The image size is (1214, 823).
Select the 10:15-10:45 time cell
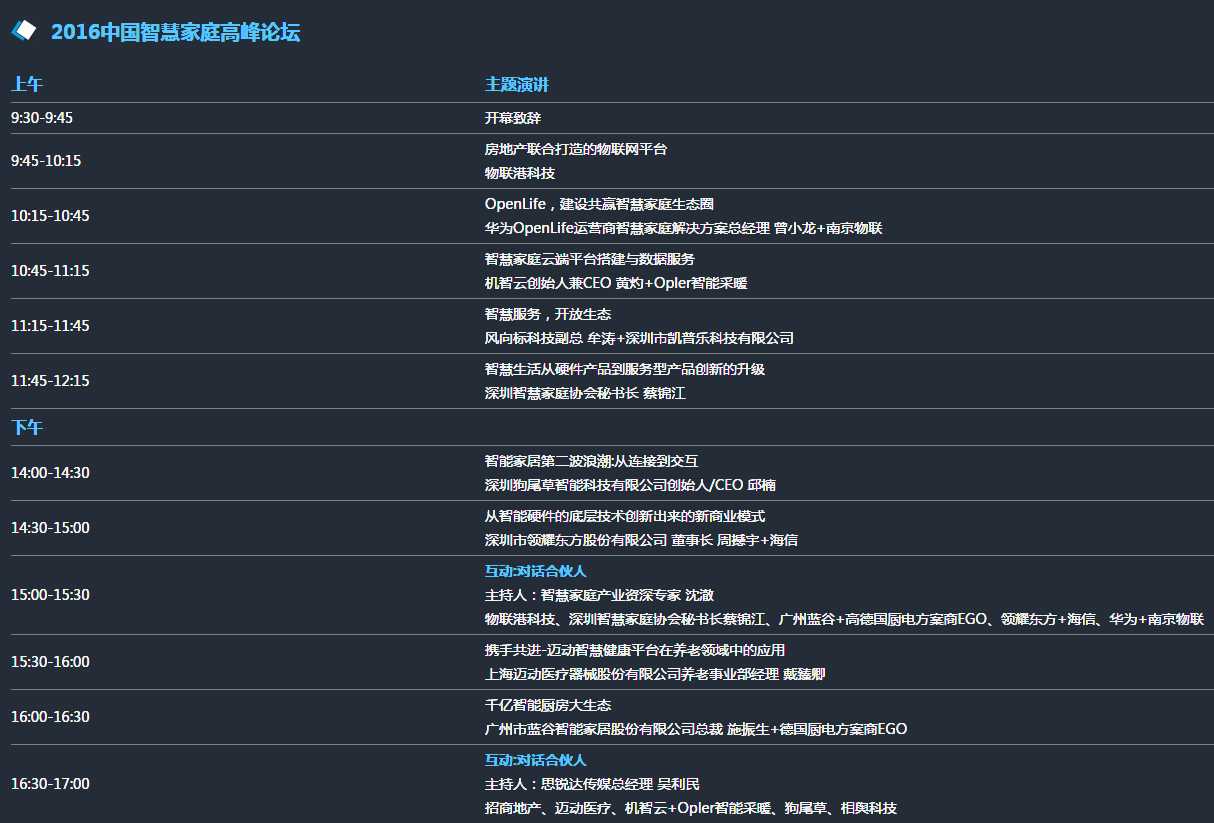coord(50,216)
